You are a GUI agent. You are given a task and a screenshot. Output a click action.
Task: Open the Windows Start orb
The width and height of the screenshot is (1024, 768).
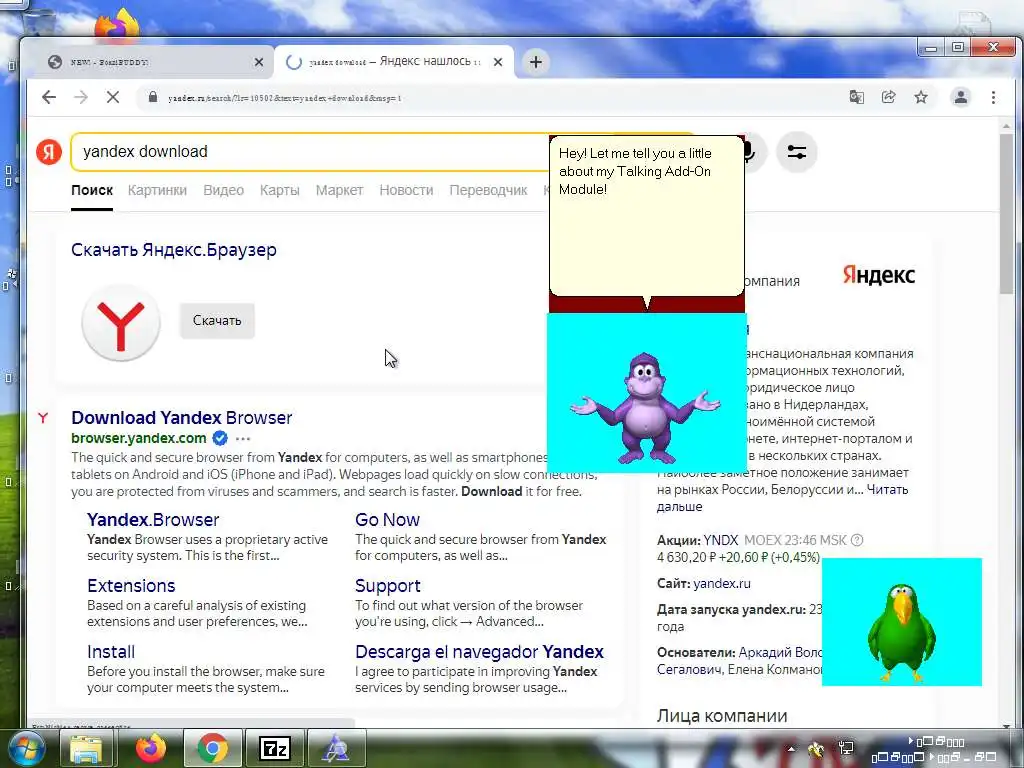[x=25, y=748]
